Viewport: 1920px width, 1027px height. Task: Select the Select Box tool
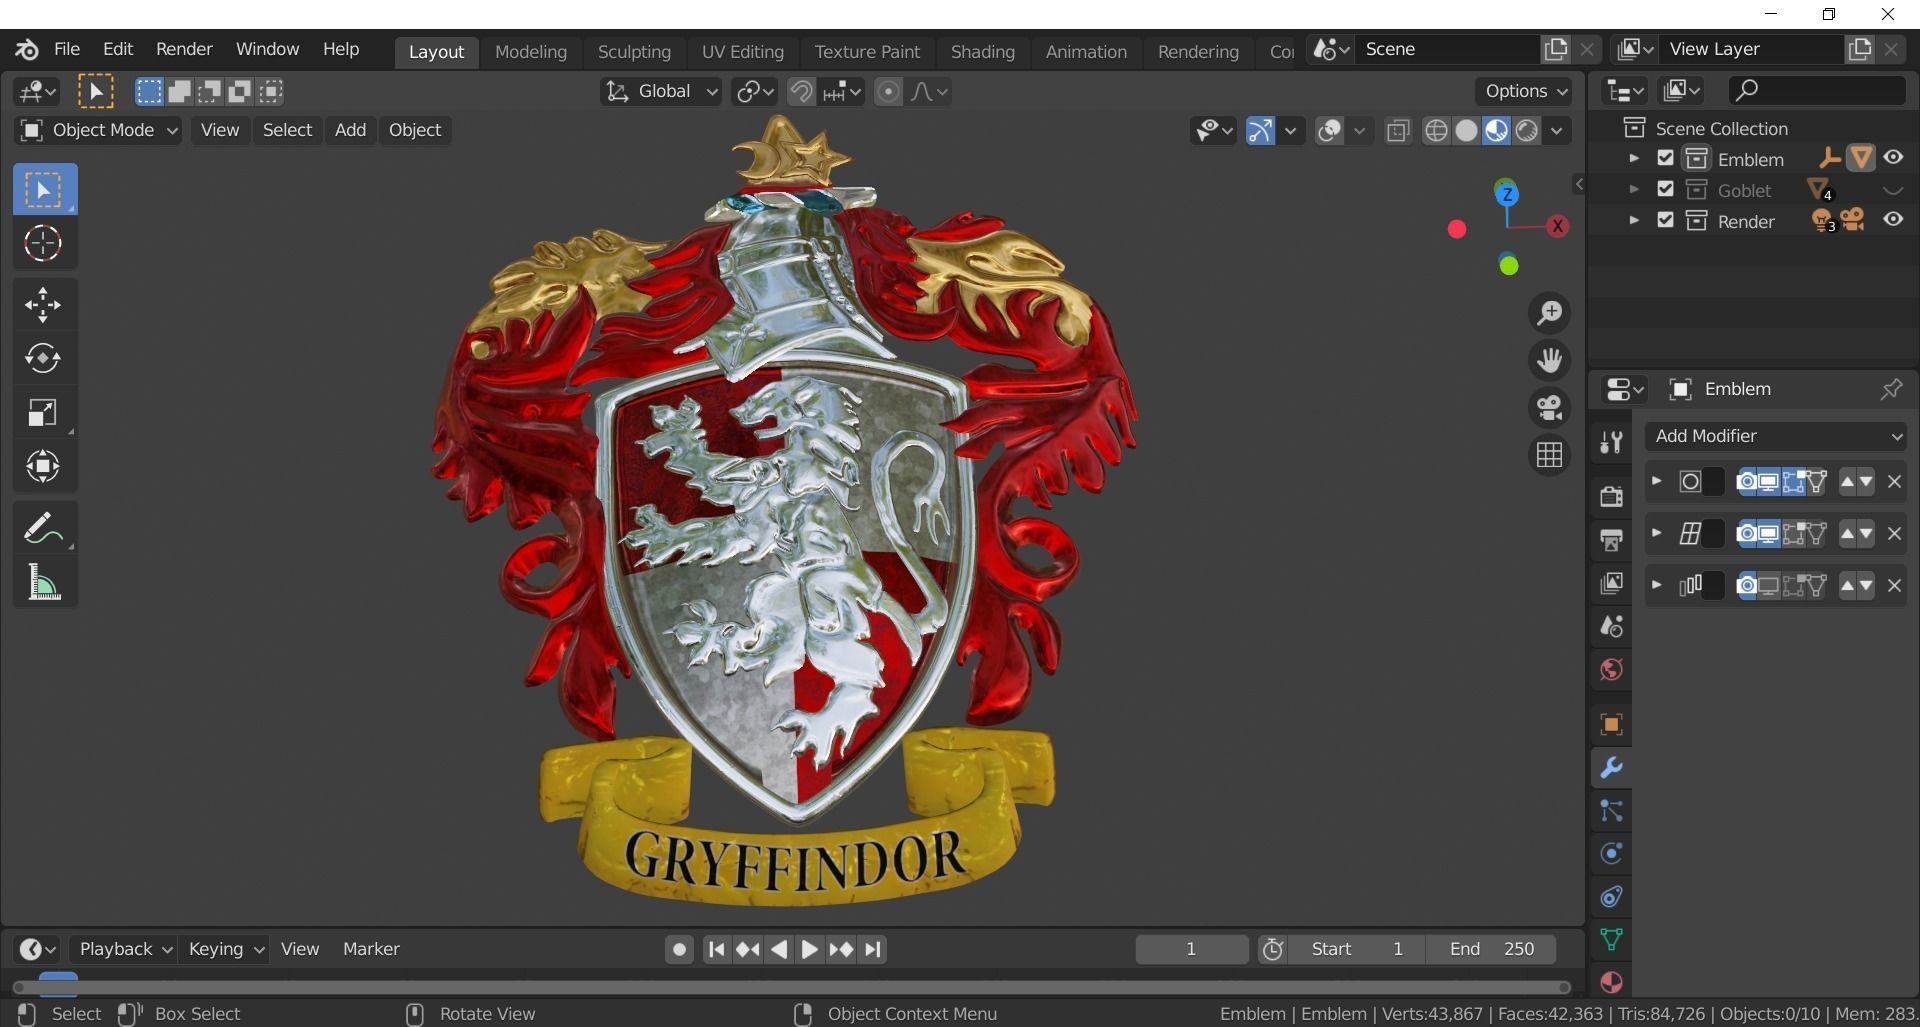(x=44, y=190)
